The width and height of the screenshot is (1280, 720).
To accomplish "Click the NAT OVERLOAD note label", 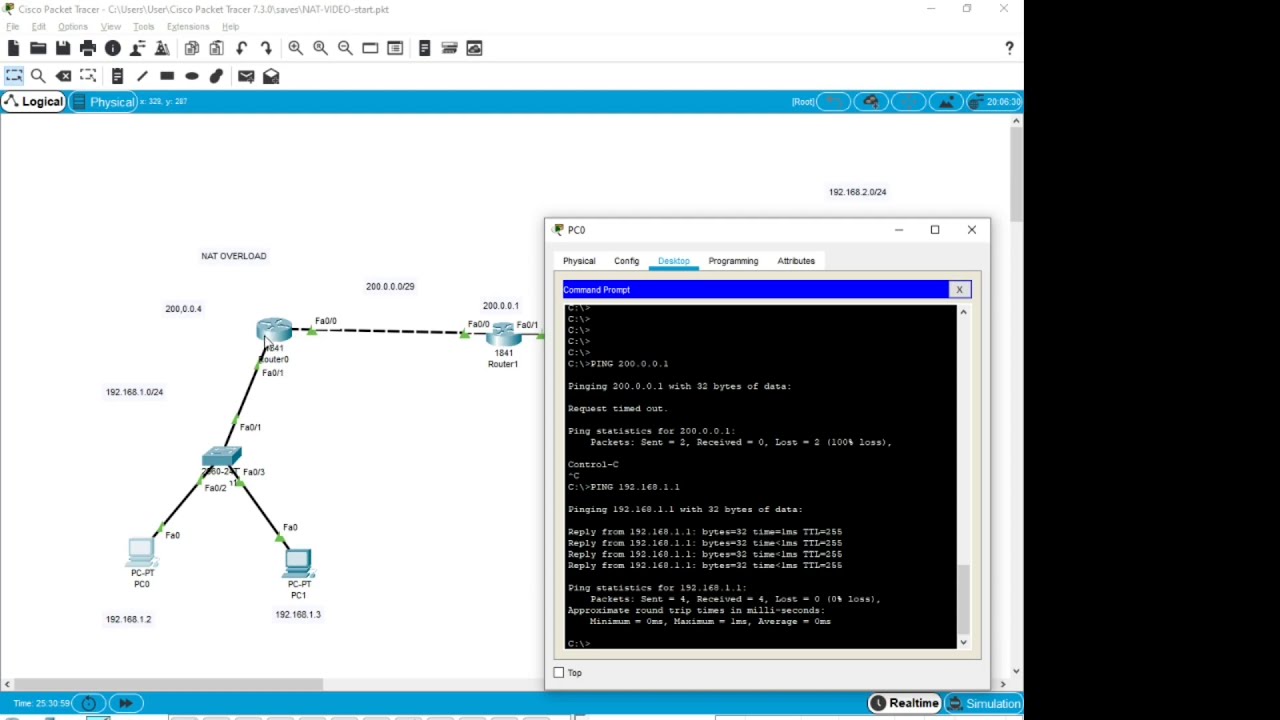I will point(234,256).
